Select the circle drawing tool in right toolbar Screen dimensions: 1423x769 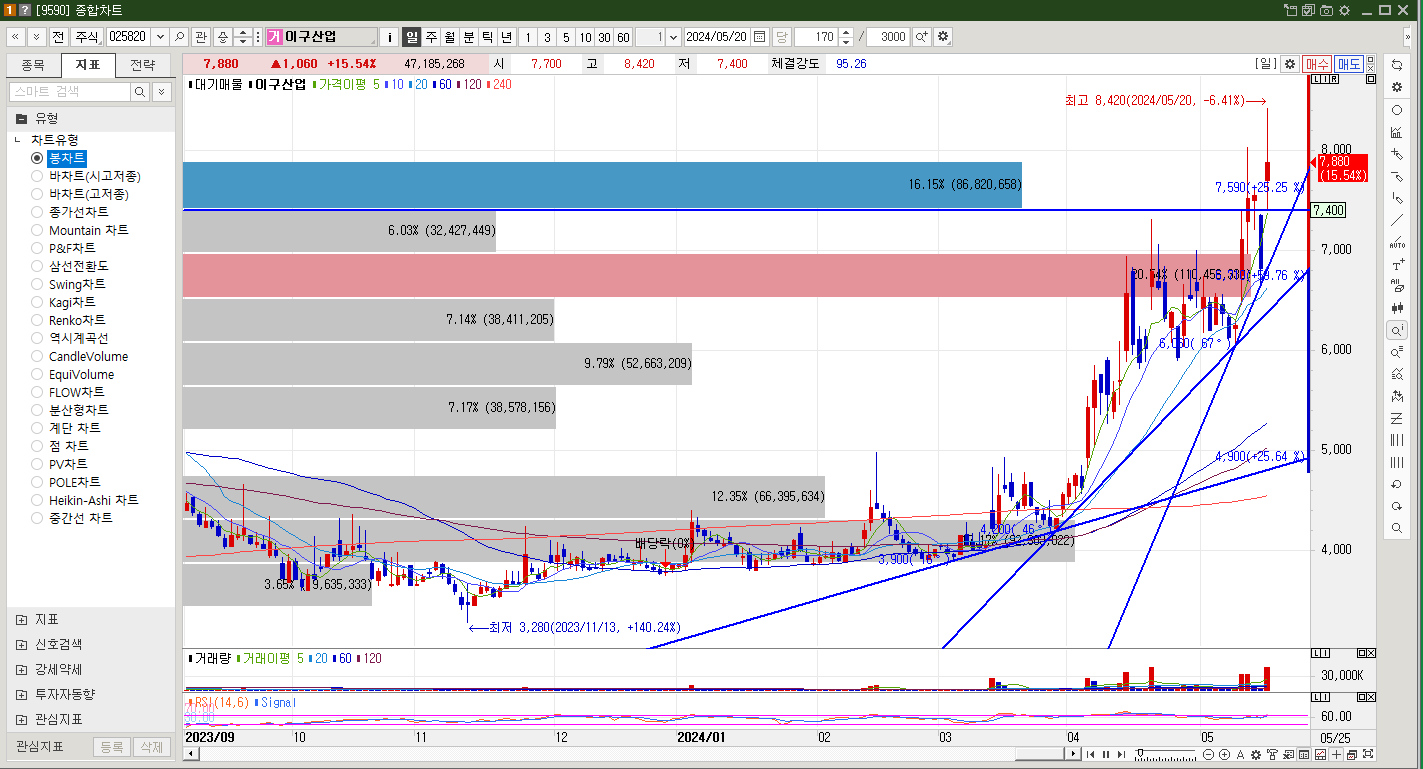(1397, 110)
